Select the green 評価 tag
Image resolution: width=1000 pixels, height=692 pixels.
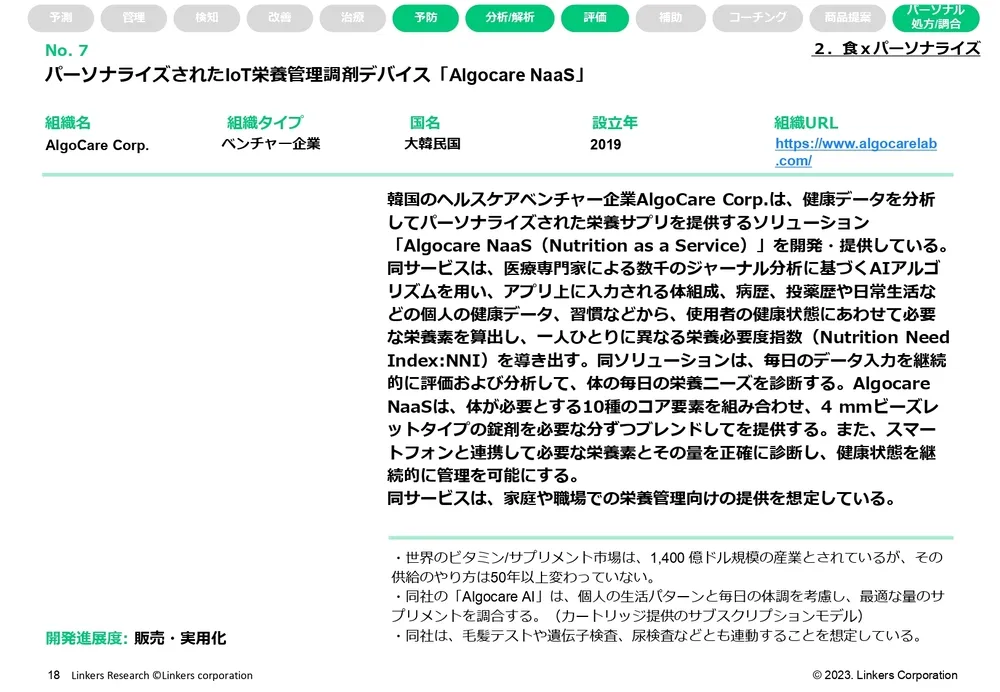(594, 17)
